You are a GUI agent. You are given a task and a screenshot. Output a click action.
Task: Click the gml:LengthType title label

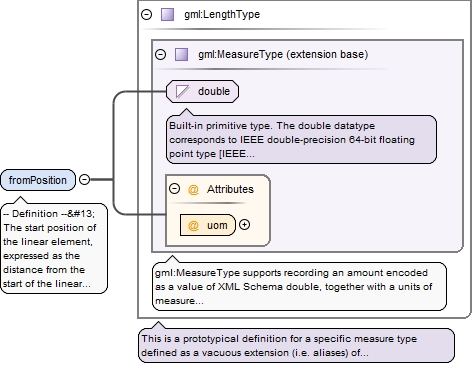(x=222, y=14)
